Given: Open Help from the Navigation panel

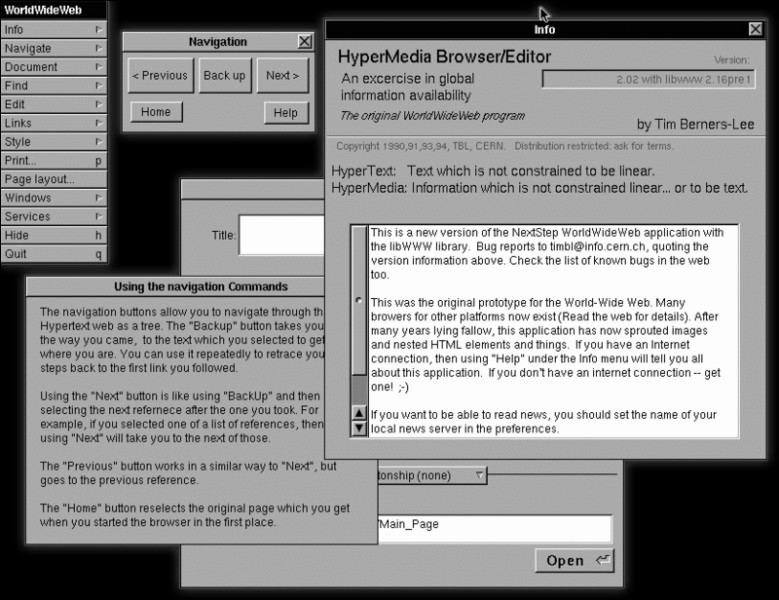Looking at the screenshot, I should click(x=286, y=113).
